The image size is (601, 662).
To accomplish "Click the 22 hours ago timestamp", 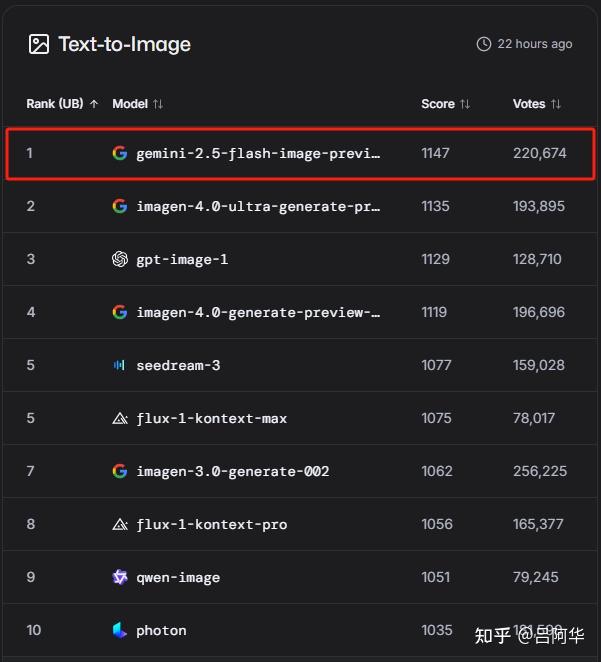I will coord(535,44).
